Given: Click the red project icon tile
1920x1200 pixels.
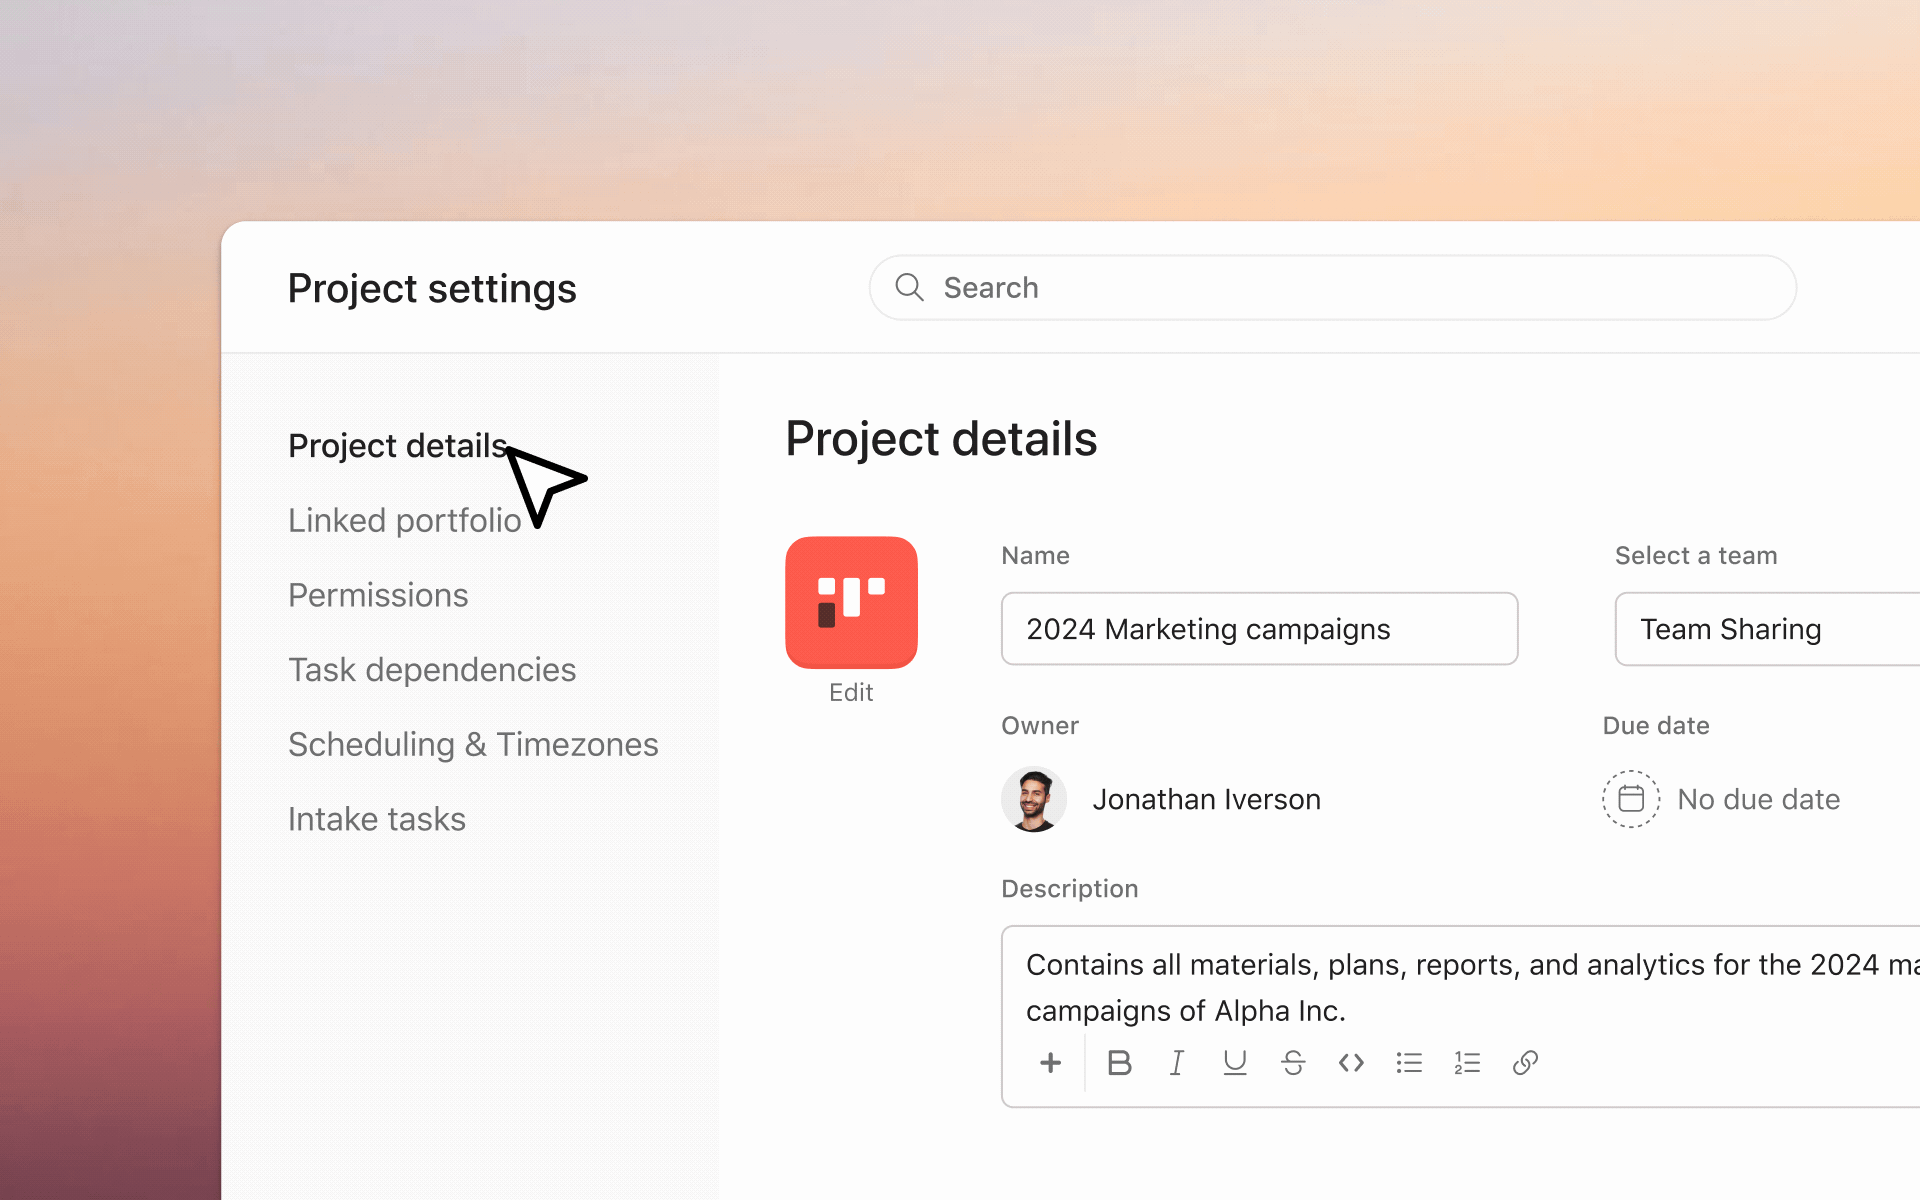Looking at the screenshot, I should point(851,602).
